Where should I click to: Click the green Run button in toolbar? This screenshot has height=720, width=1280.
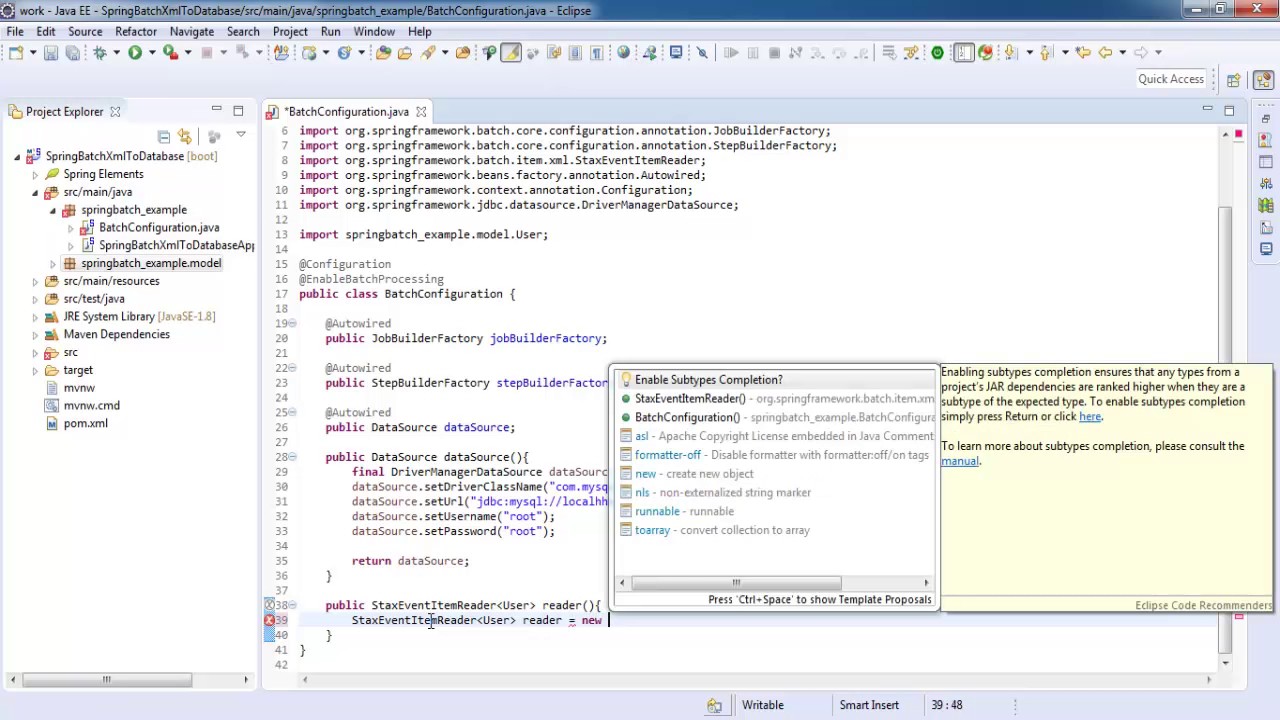134,53
